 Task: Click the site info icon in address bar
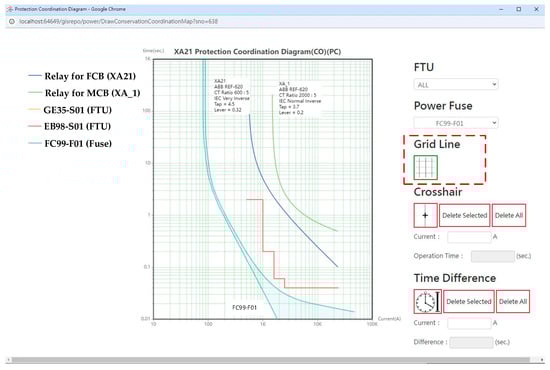tap(12, 21)
